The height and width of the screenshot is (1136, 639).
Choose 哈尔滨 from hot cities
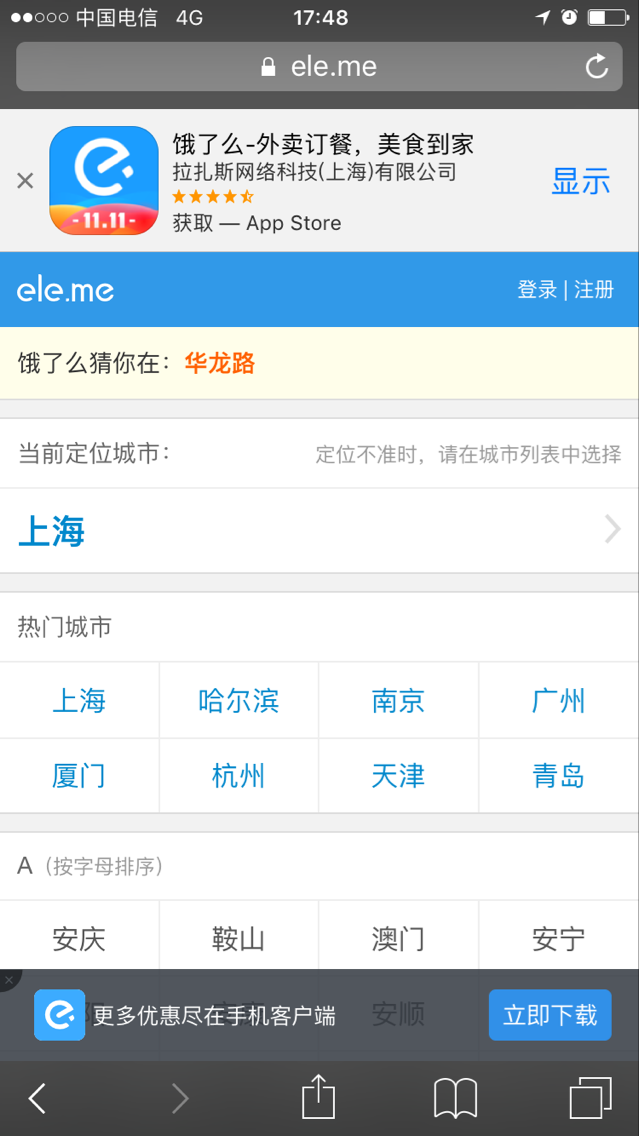click(x=239, y=701)
